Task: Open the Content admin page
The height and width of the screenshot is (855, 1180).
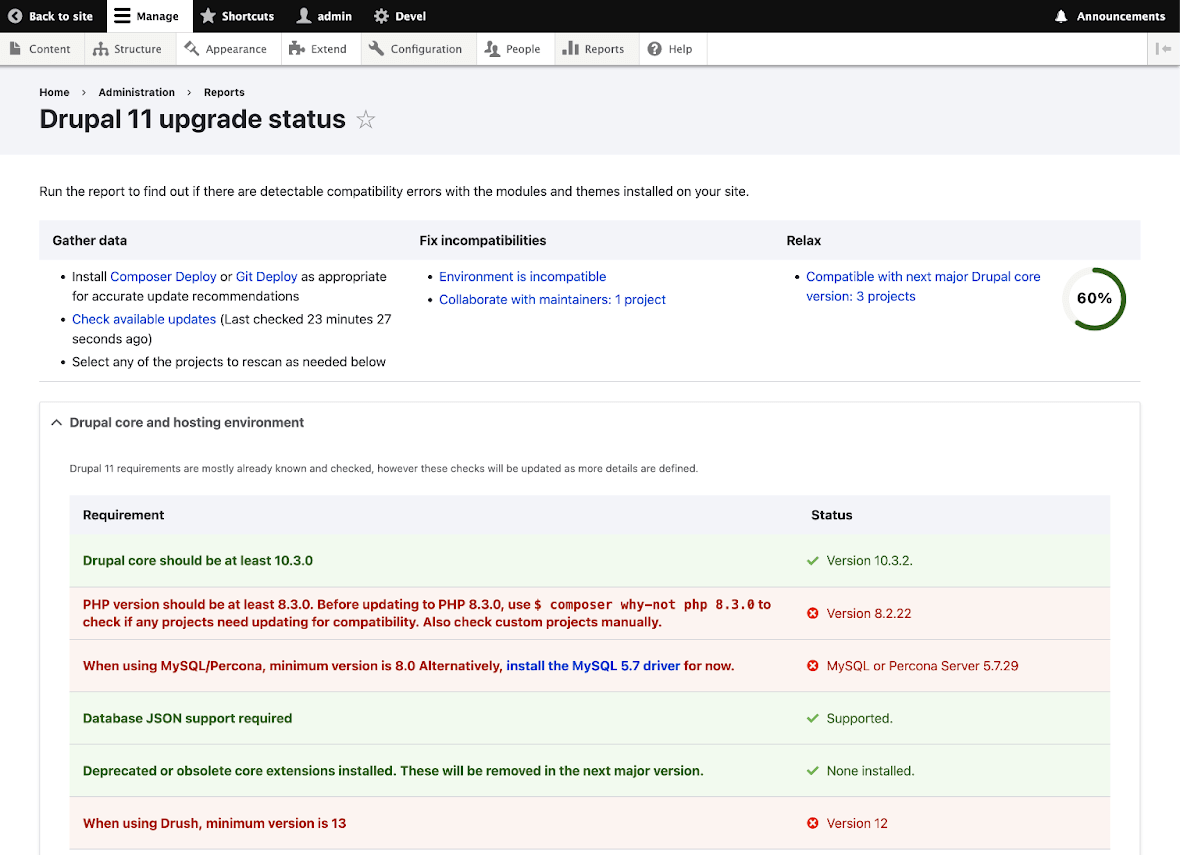Action: [41, 49]
